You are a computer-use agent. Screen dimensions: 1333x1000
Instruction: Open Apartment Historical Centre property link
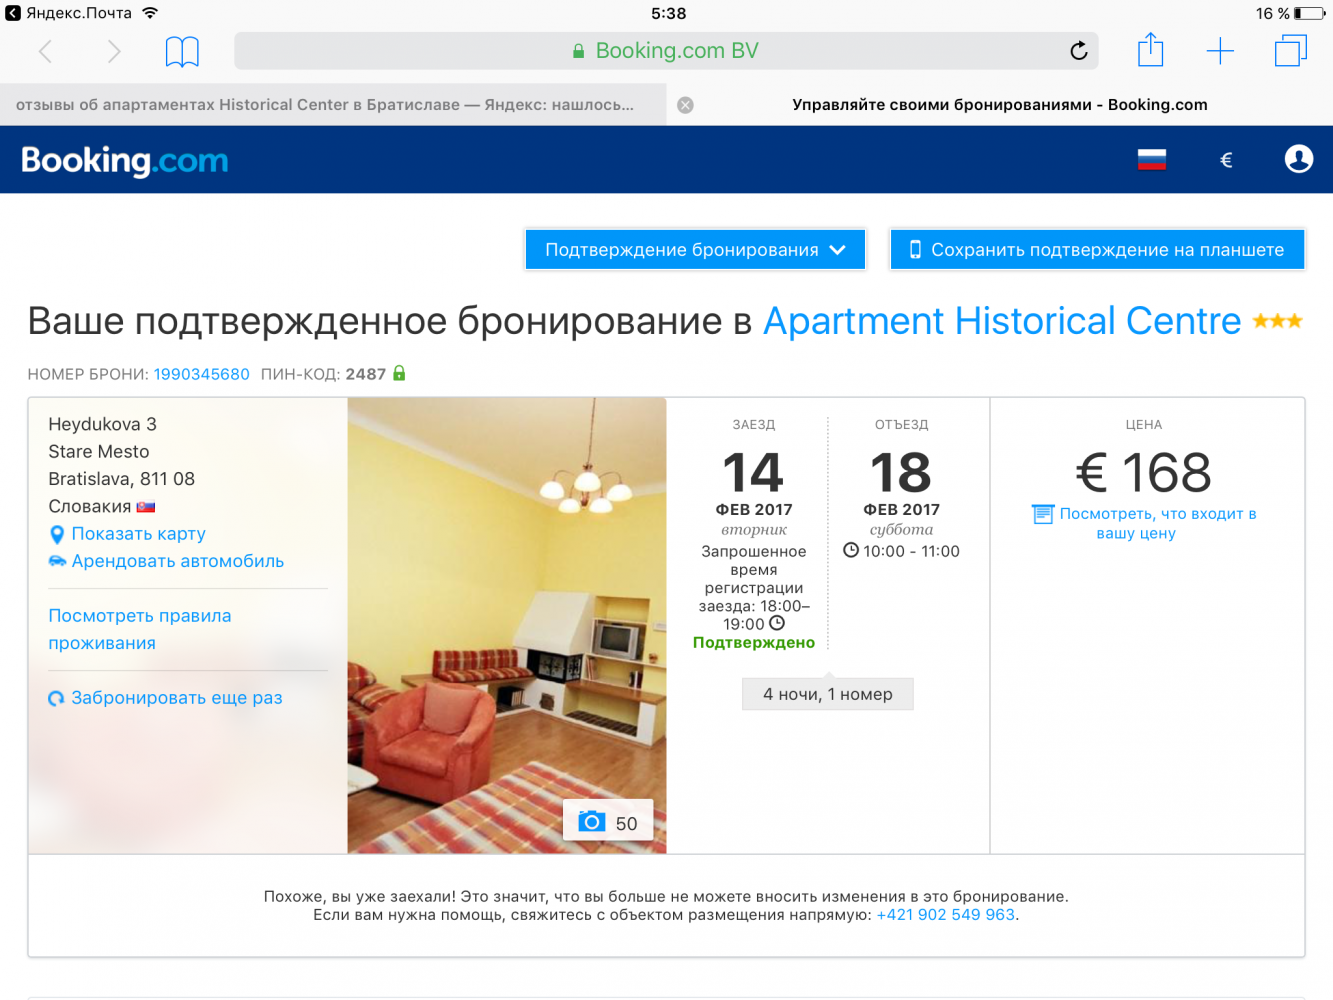click(1002, 321)
